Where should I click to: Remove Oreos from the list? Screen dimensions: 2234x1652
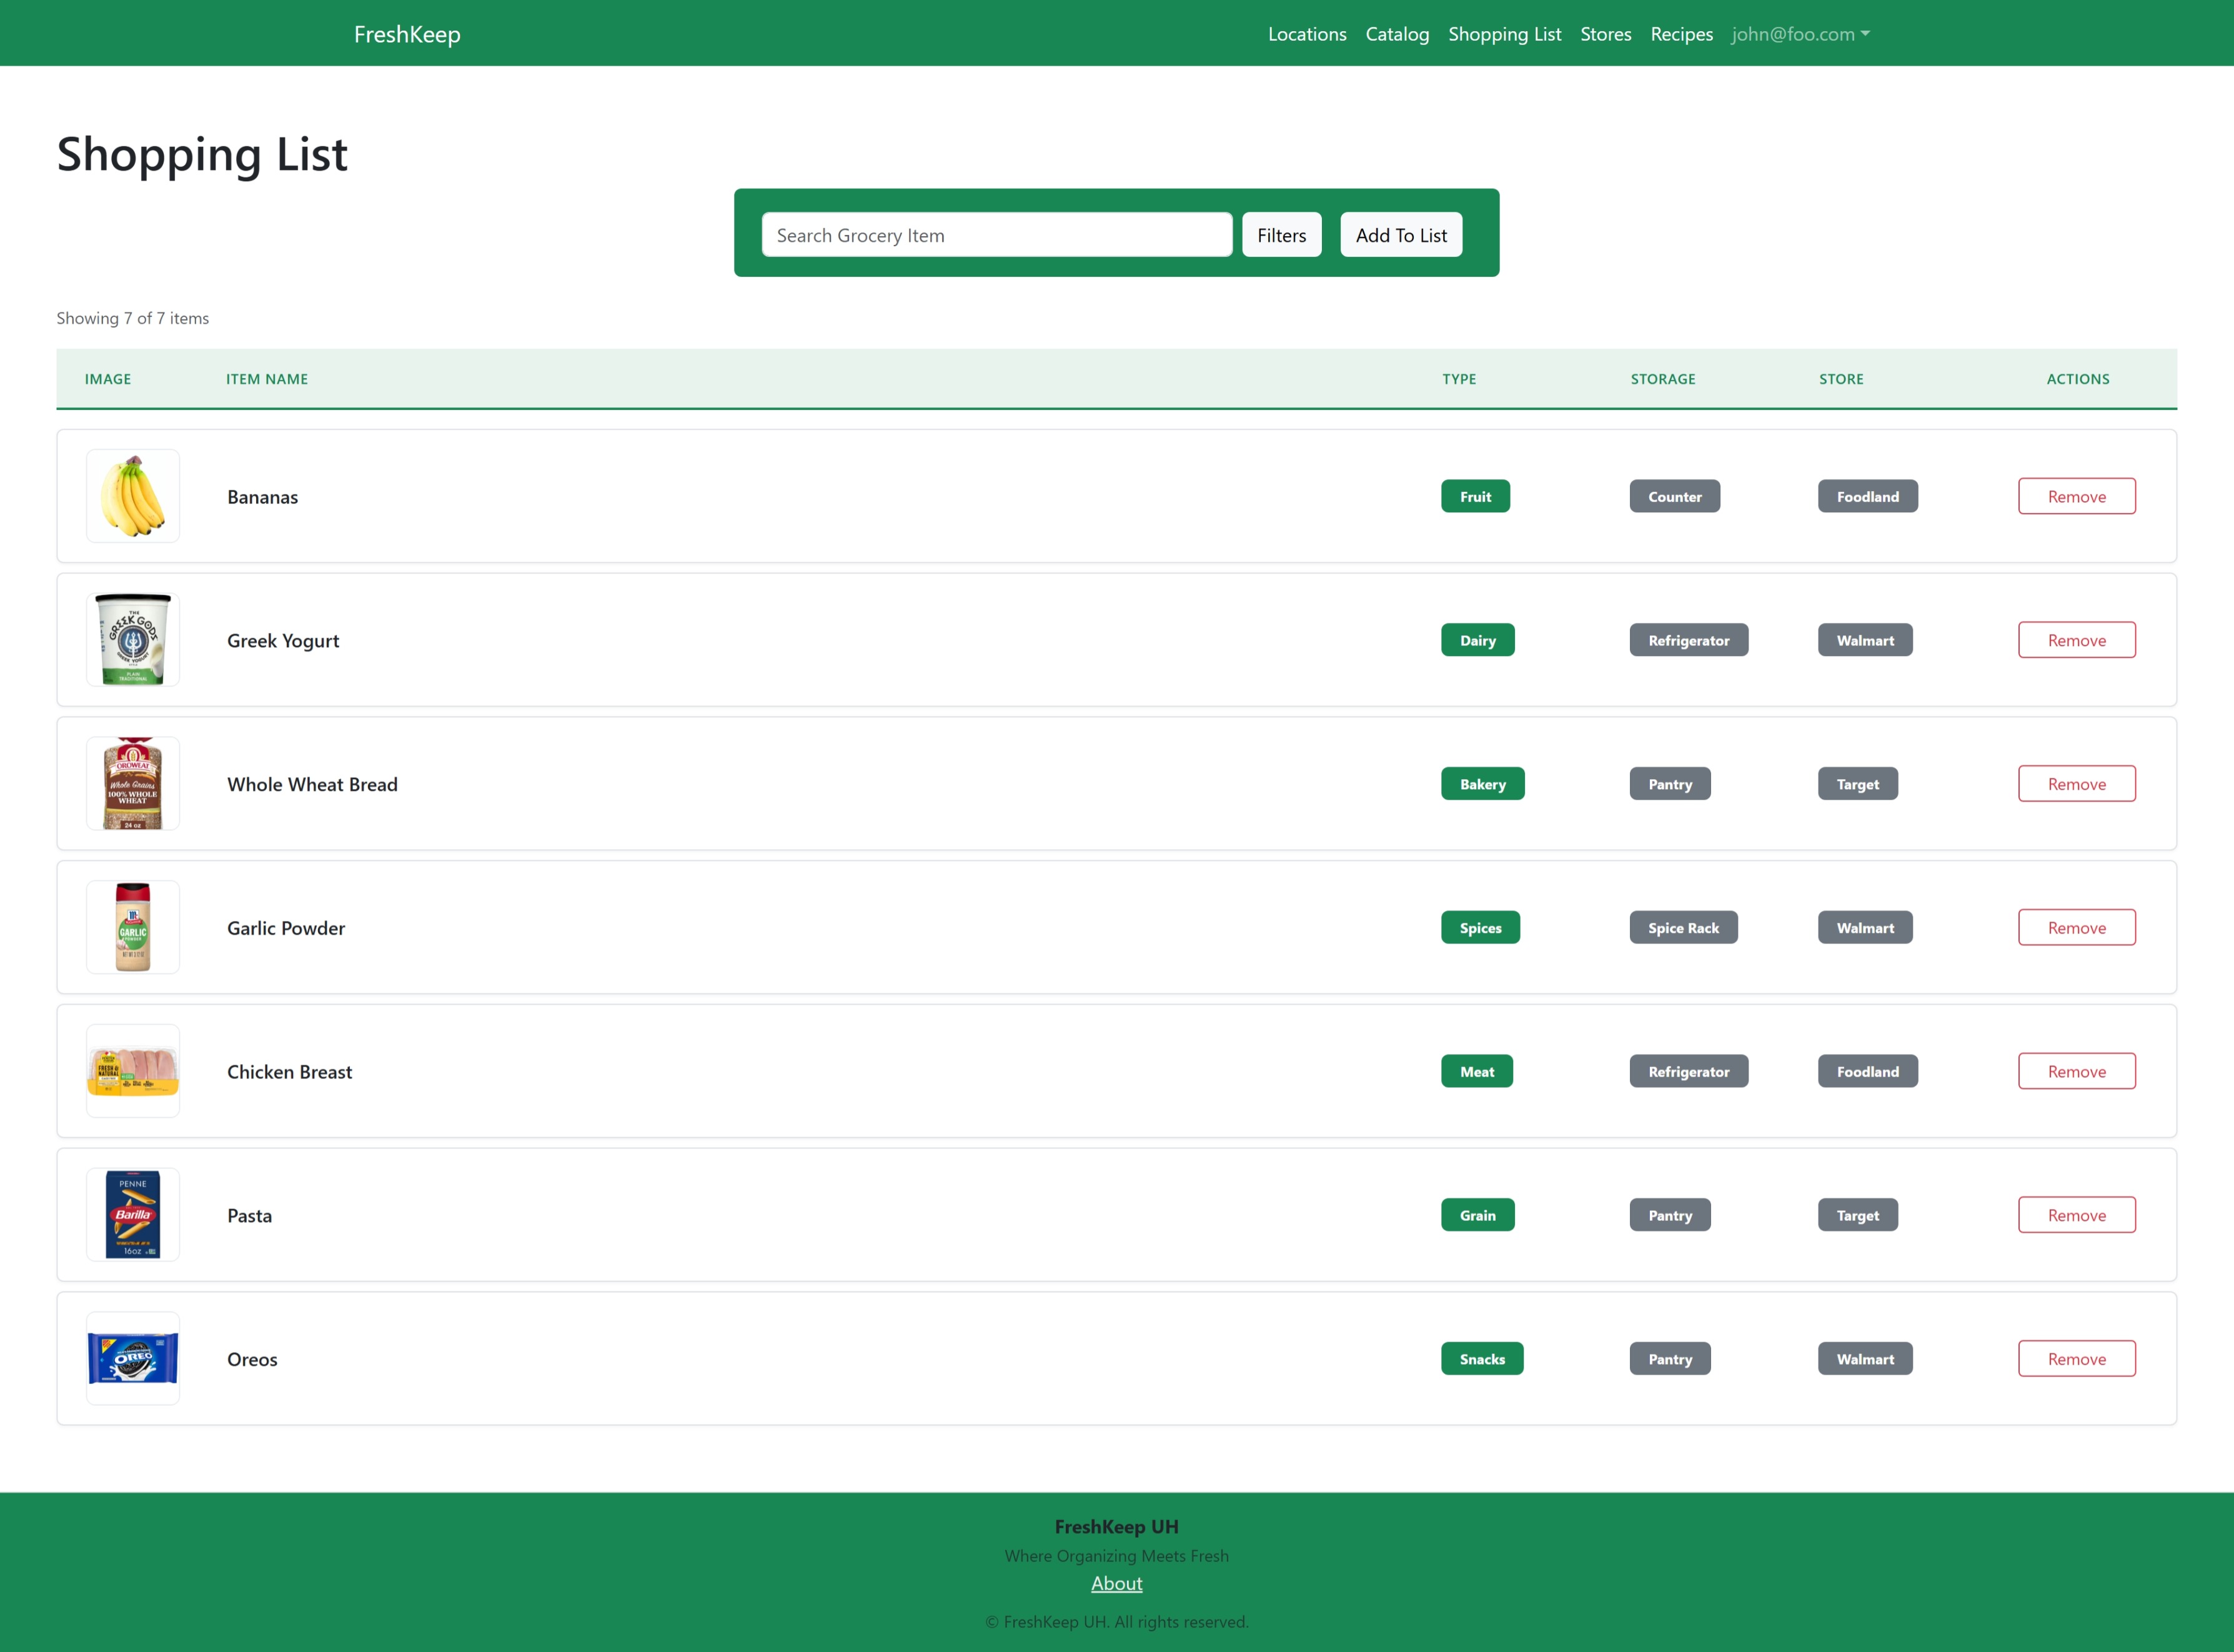tap(2076, 1359)
